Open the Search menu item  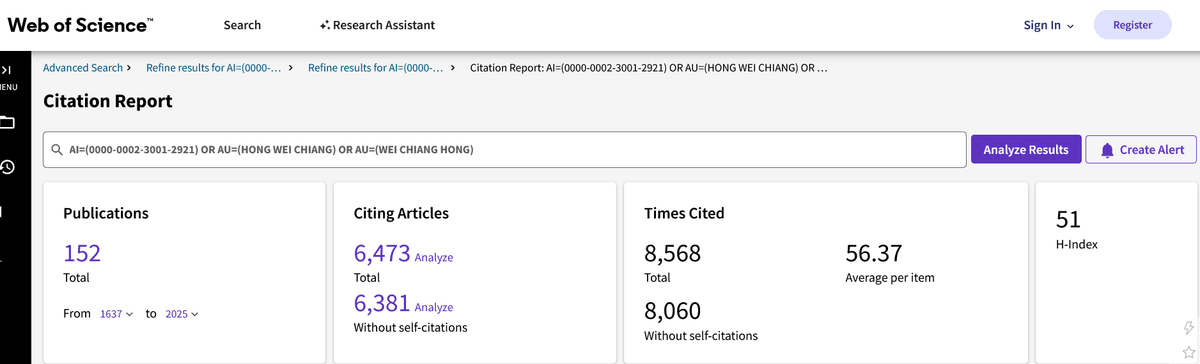tap(242, 25)
